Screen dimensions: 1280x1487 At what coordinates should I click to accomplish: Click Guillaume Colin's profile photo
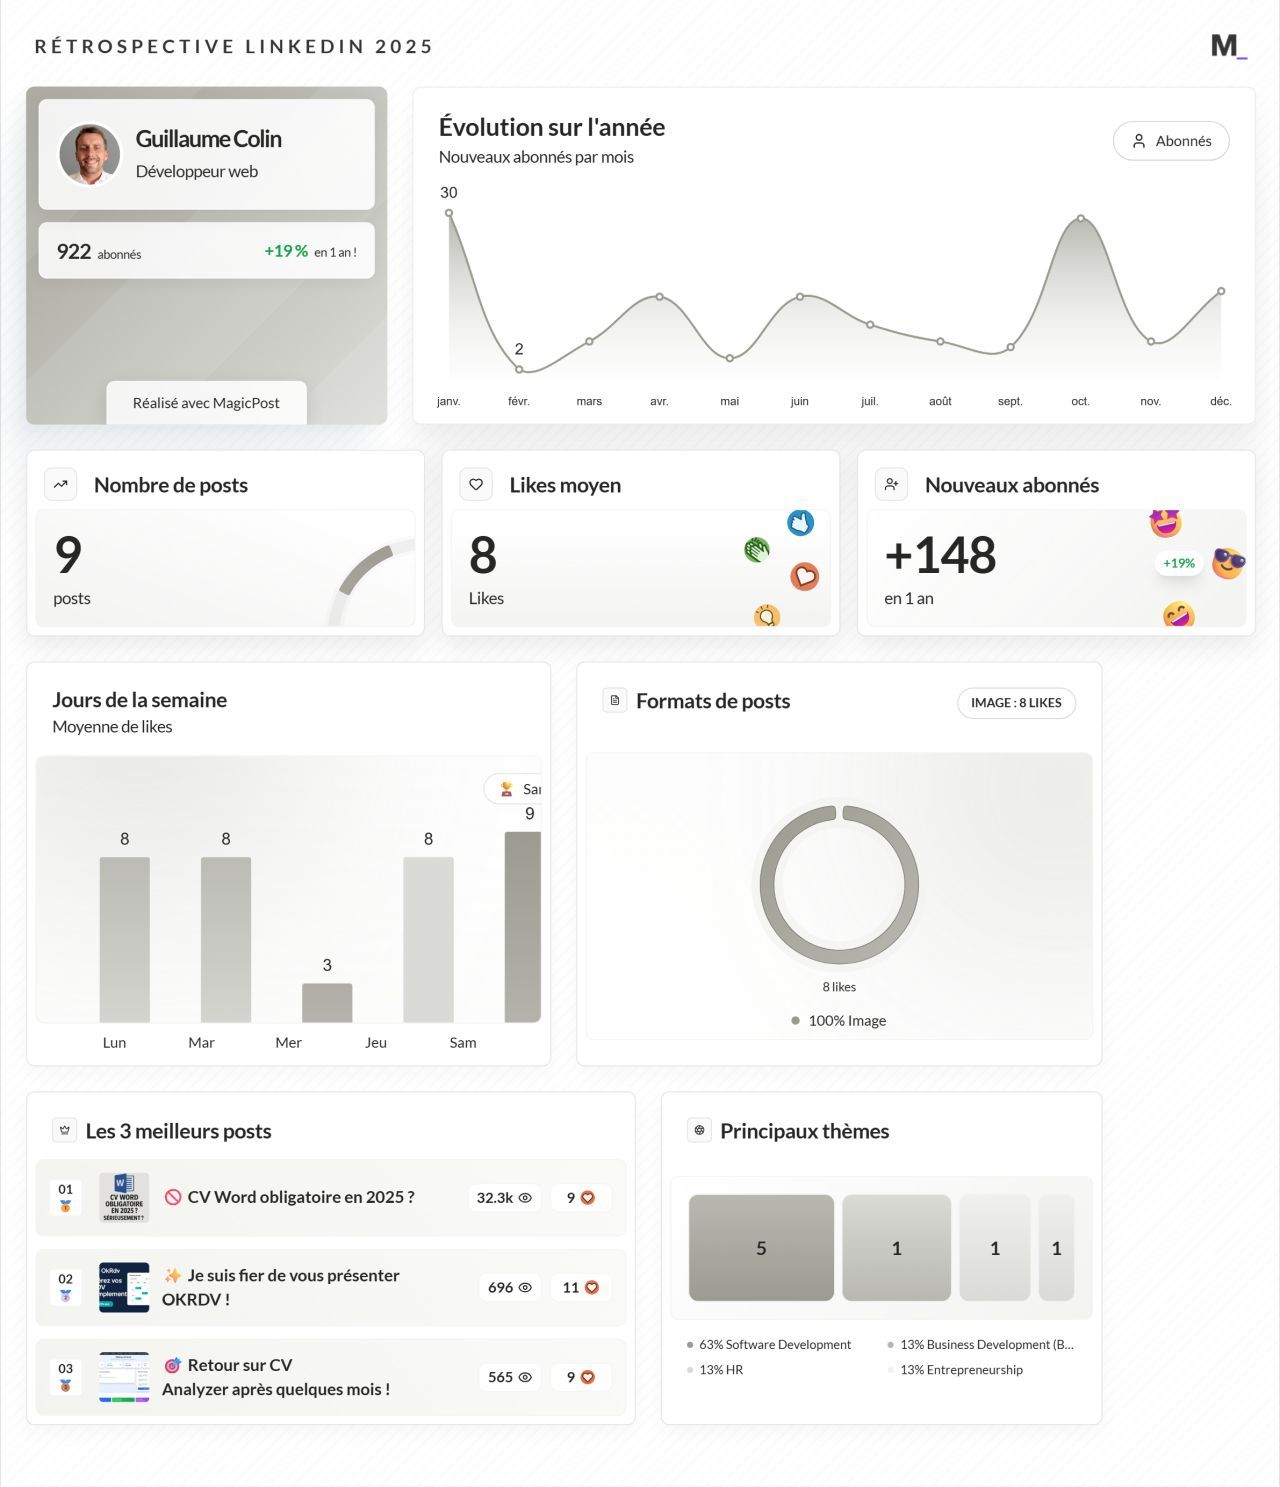point(90,154)
